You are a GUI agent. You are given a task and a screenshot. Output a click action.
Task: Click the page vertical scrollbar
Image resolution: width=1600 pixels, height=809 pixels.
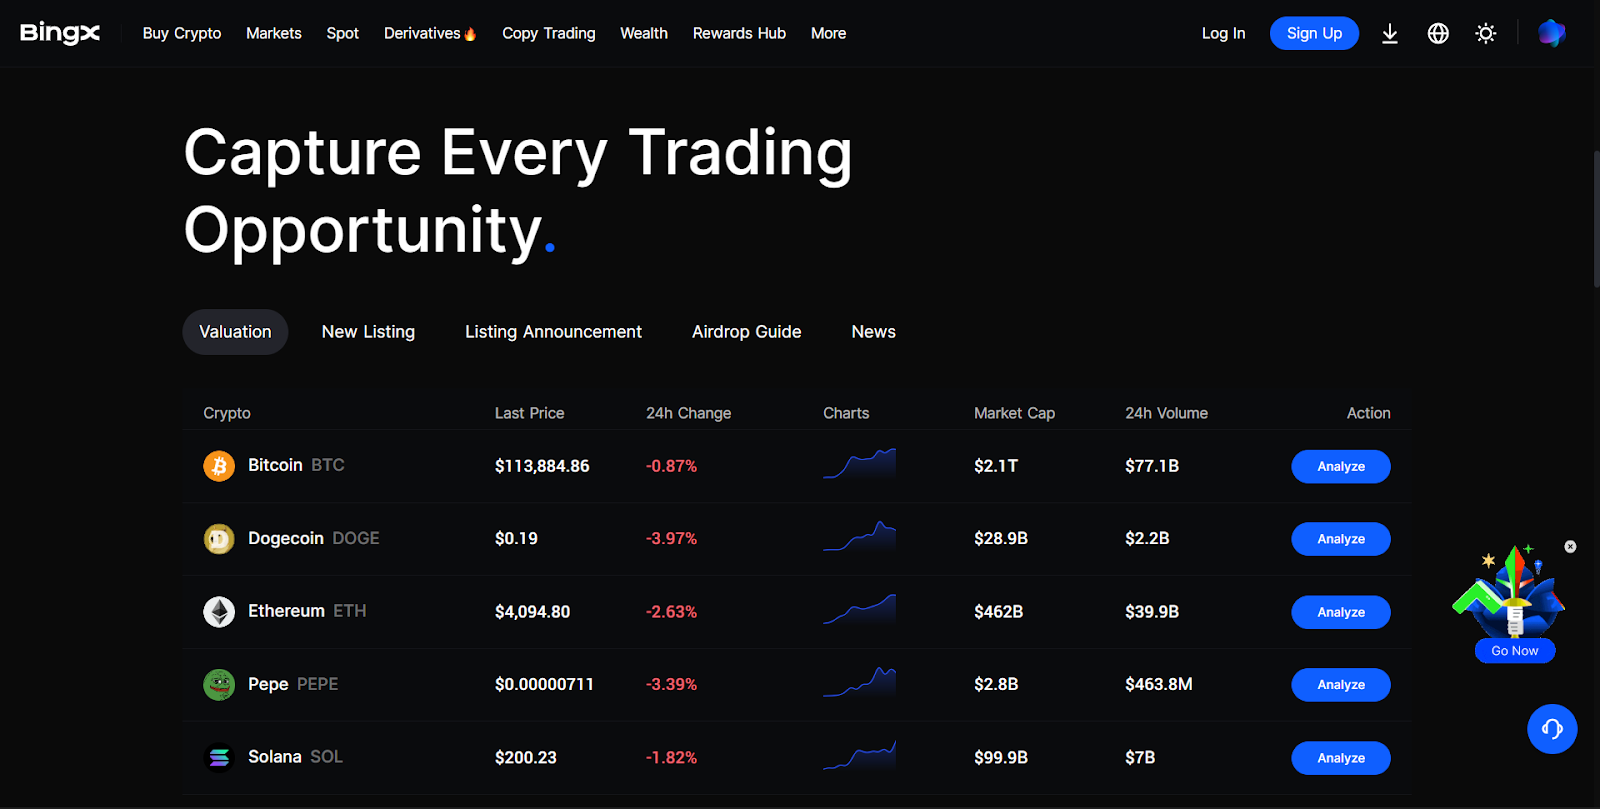(x=1596, y=220)
